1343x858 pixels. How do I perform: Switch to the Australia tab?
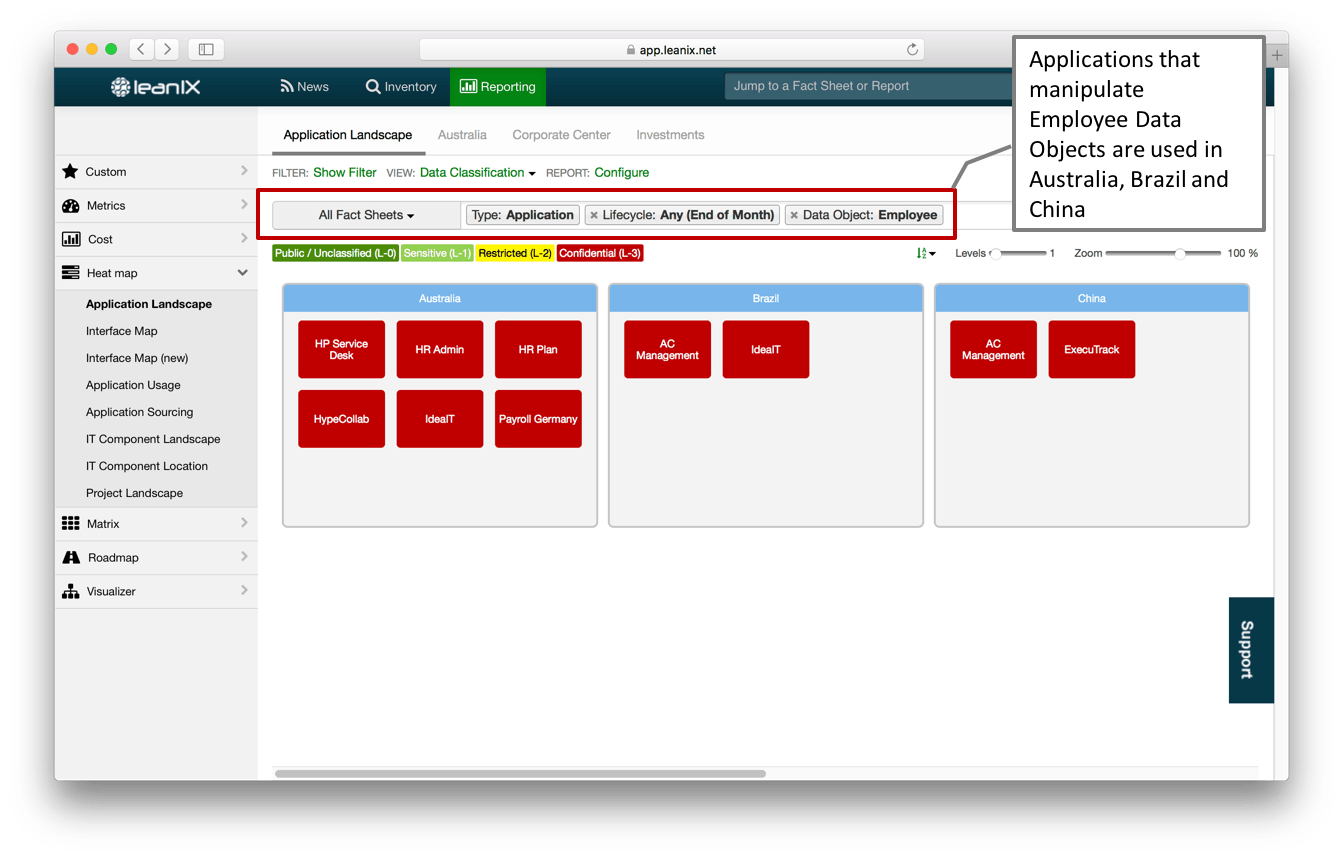[462, 134]
